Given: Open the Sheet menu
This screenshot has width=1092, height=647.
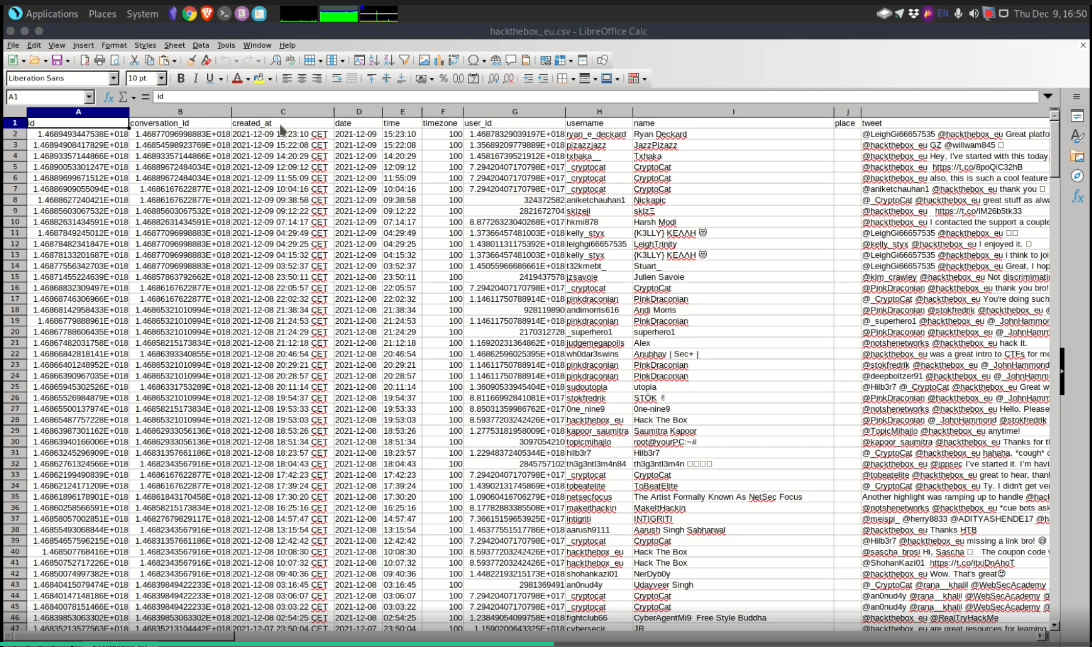Looking at the screenshot, I should (174, 45).
